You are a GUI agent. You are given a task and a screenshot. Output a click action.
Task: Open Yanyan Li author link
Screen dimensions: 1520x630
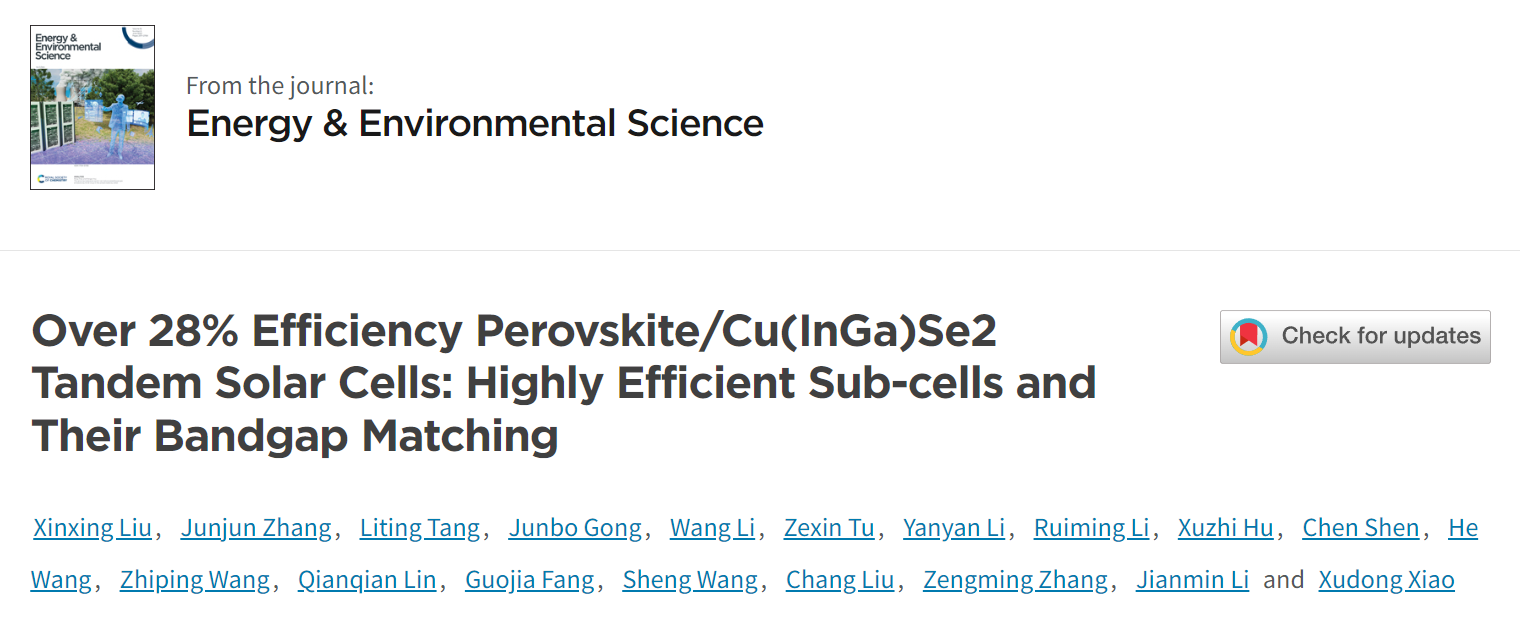pos(954,528)
